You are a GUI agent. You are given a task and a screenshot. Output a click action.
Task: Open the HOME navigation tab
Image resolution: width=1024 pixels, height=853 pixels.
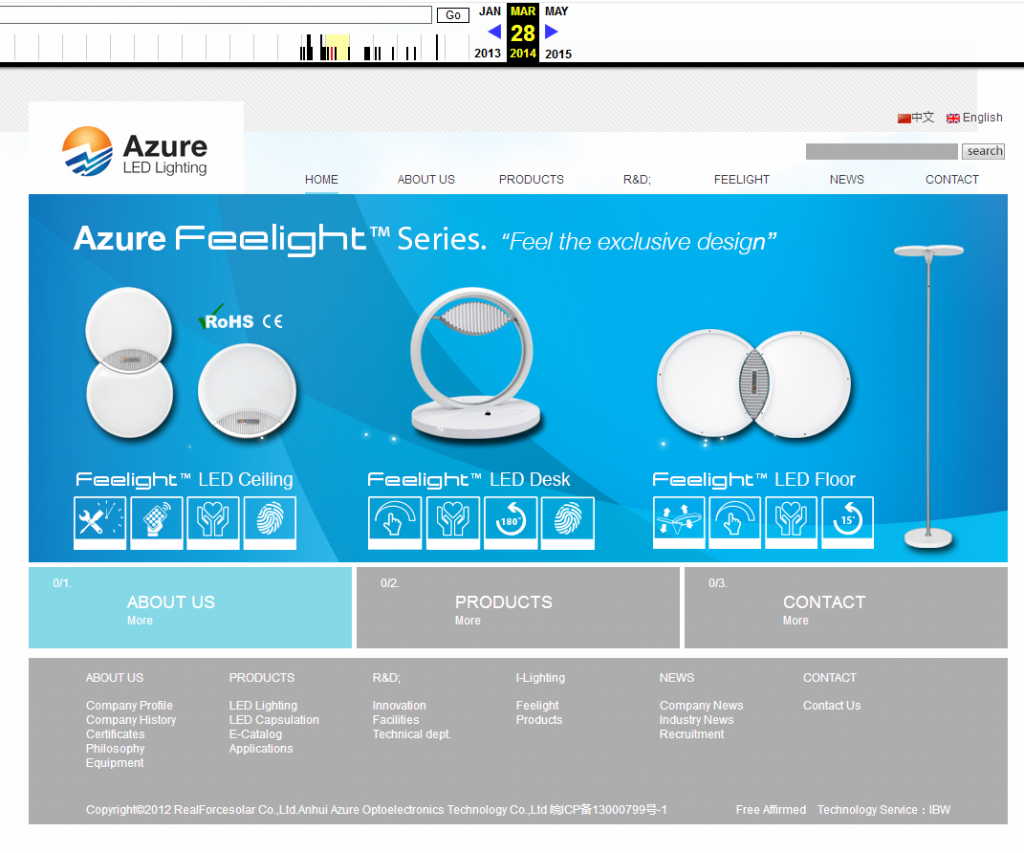pos(321,180)
